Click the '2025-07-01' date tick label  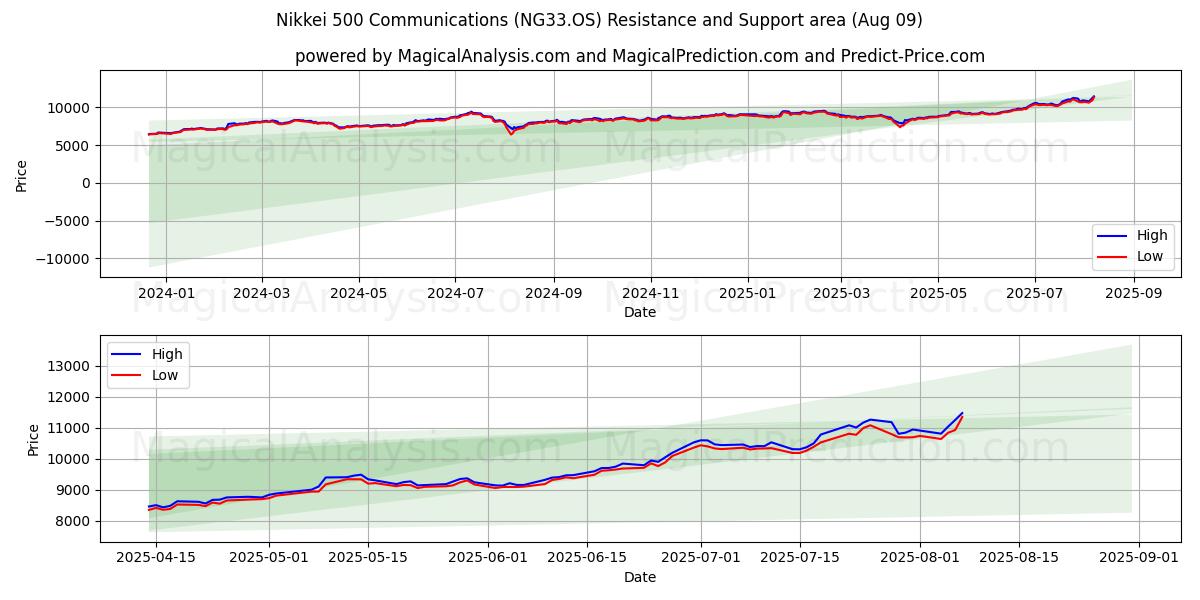[699, 559]
